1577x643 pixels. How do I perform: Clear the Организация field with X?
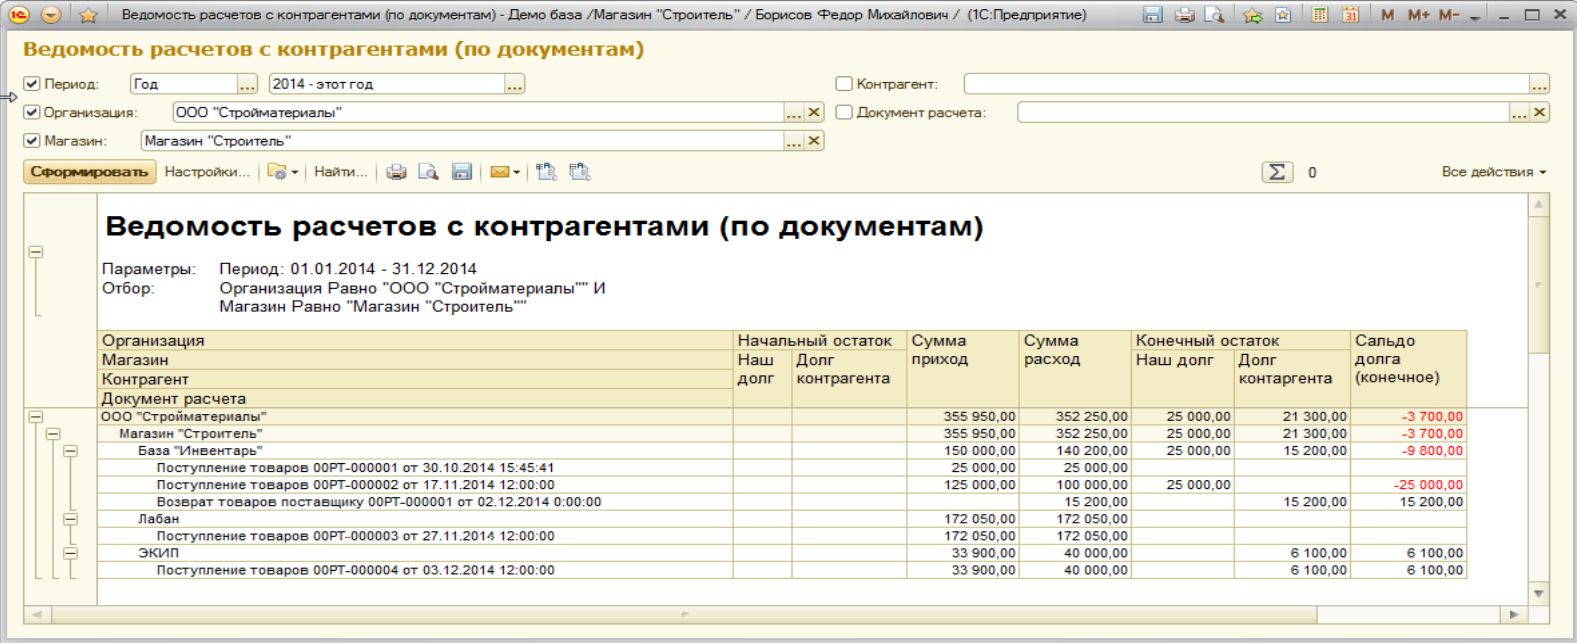click(x=814, y=113)
